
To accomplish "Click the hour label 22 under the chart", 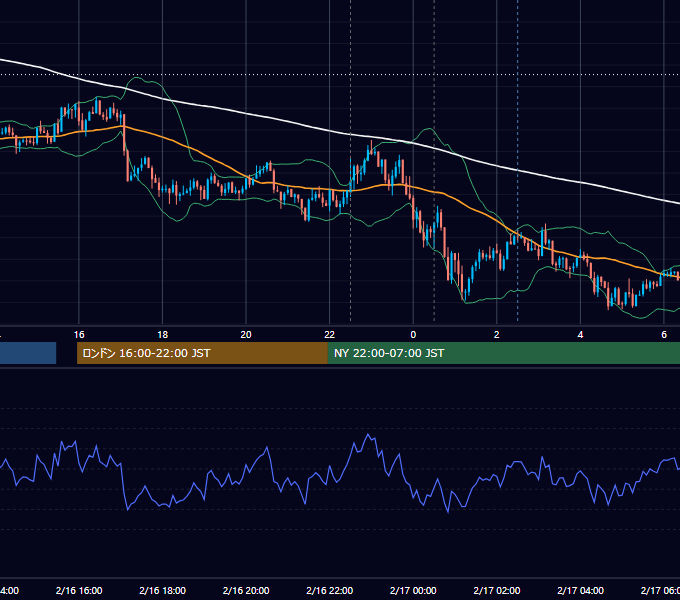I will coord(330,335).
